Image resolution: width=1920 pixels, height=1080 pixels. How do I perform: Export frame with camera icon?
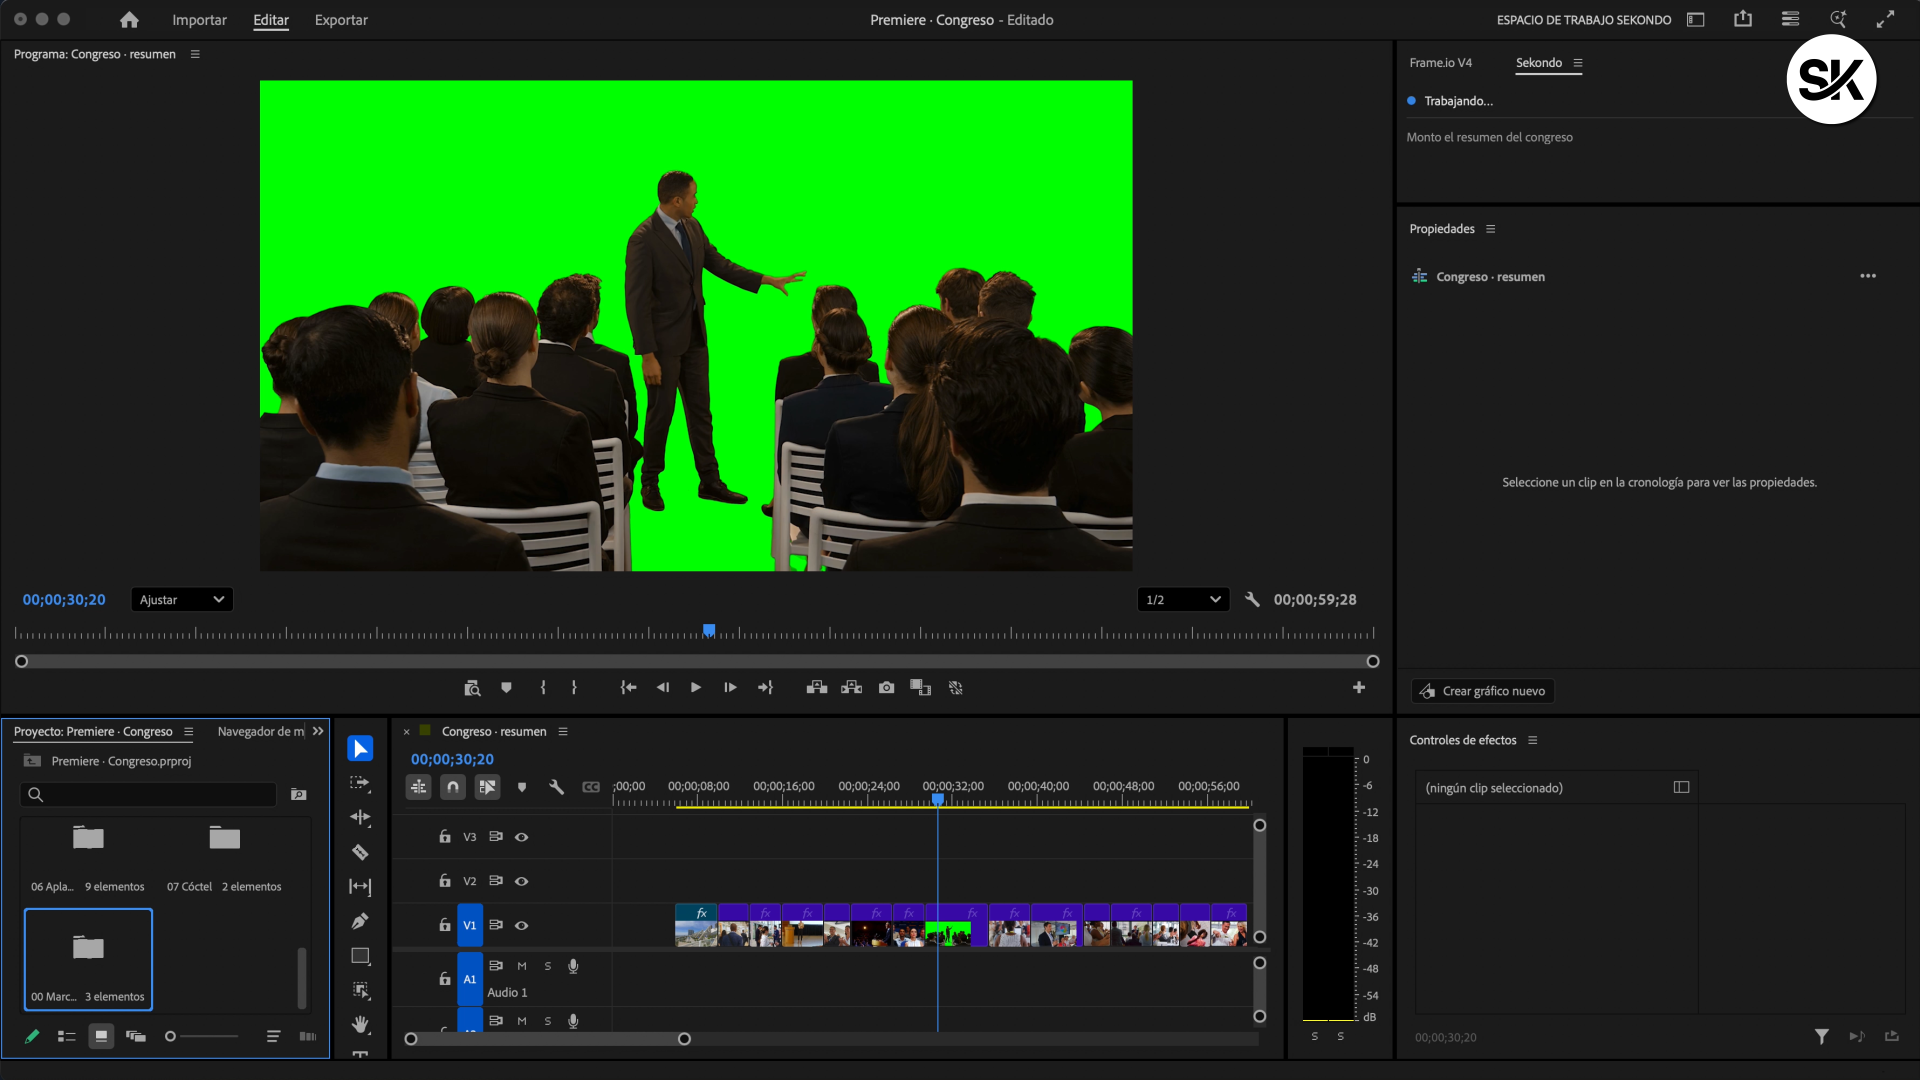point(886,688)
